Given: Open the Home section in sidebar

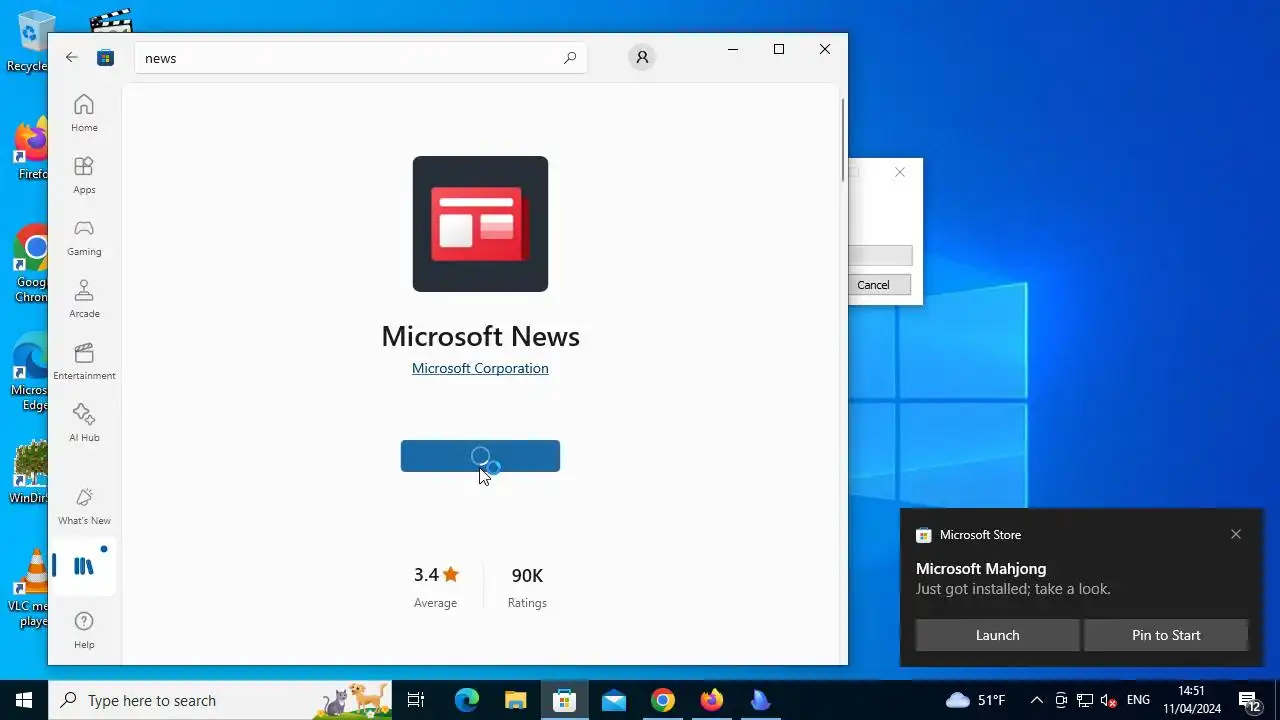Looking at the screenshot, I should coord(84,113).
